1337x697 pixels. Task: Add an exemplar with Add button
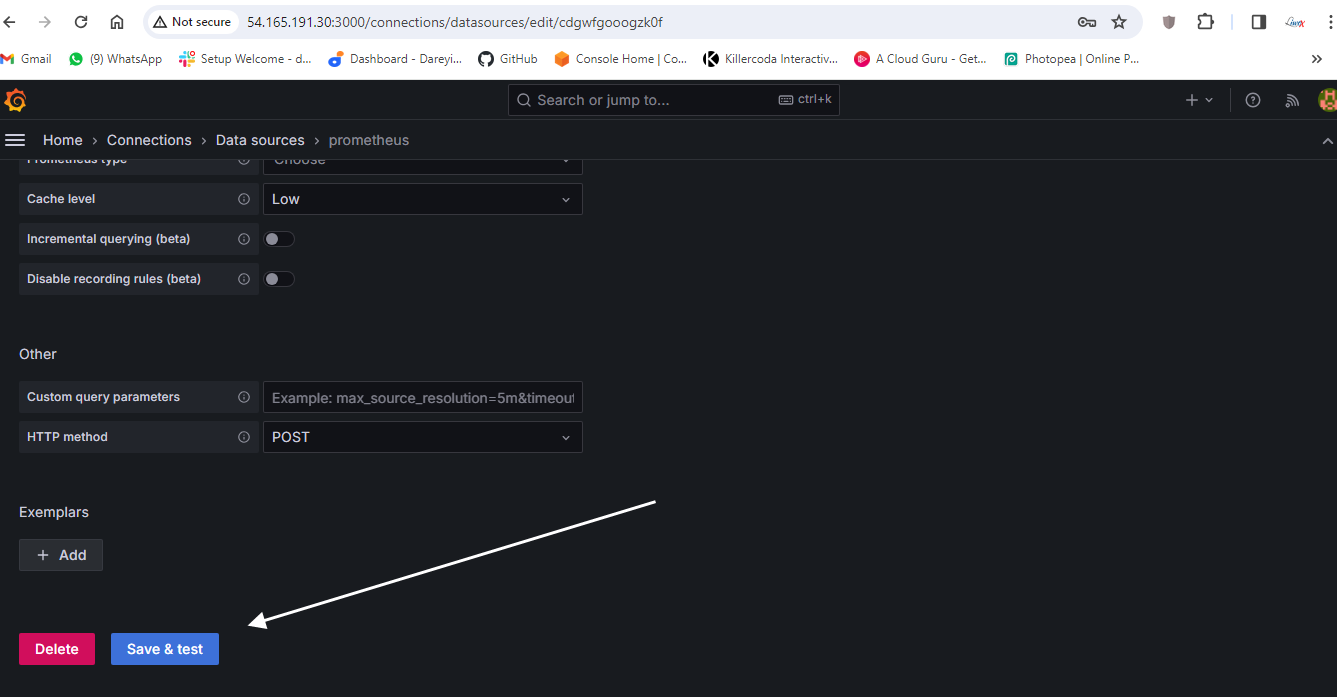click(x=61, y=555)
